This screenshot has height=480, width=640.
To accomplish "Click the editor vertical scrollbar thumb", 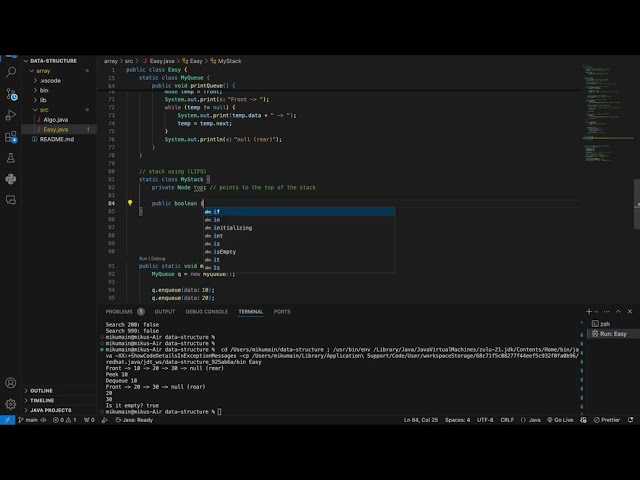I will pos(637,203).
